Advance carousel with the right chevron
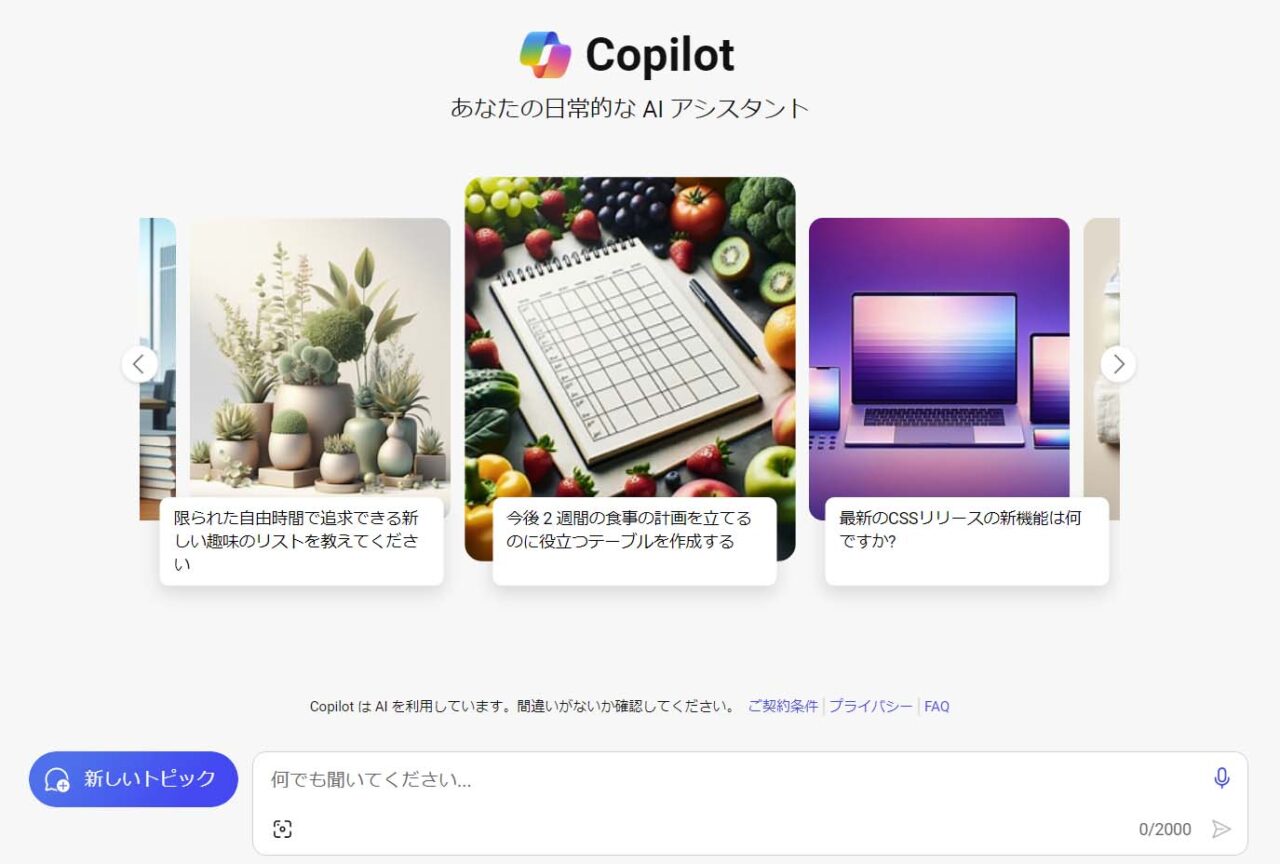Image resolution: width=1280 pixels, height=864 pixels. point(1118,364)
